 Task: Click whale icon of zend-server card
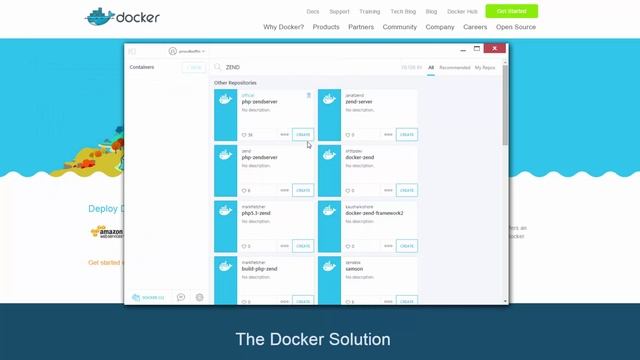pyautogui.click(x=329, y=99)
